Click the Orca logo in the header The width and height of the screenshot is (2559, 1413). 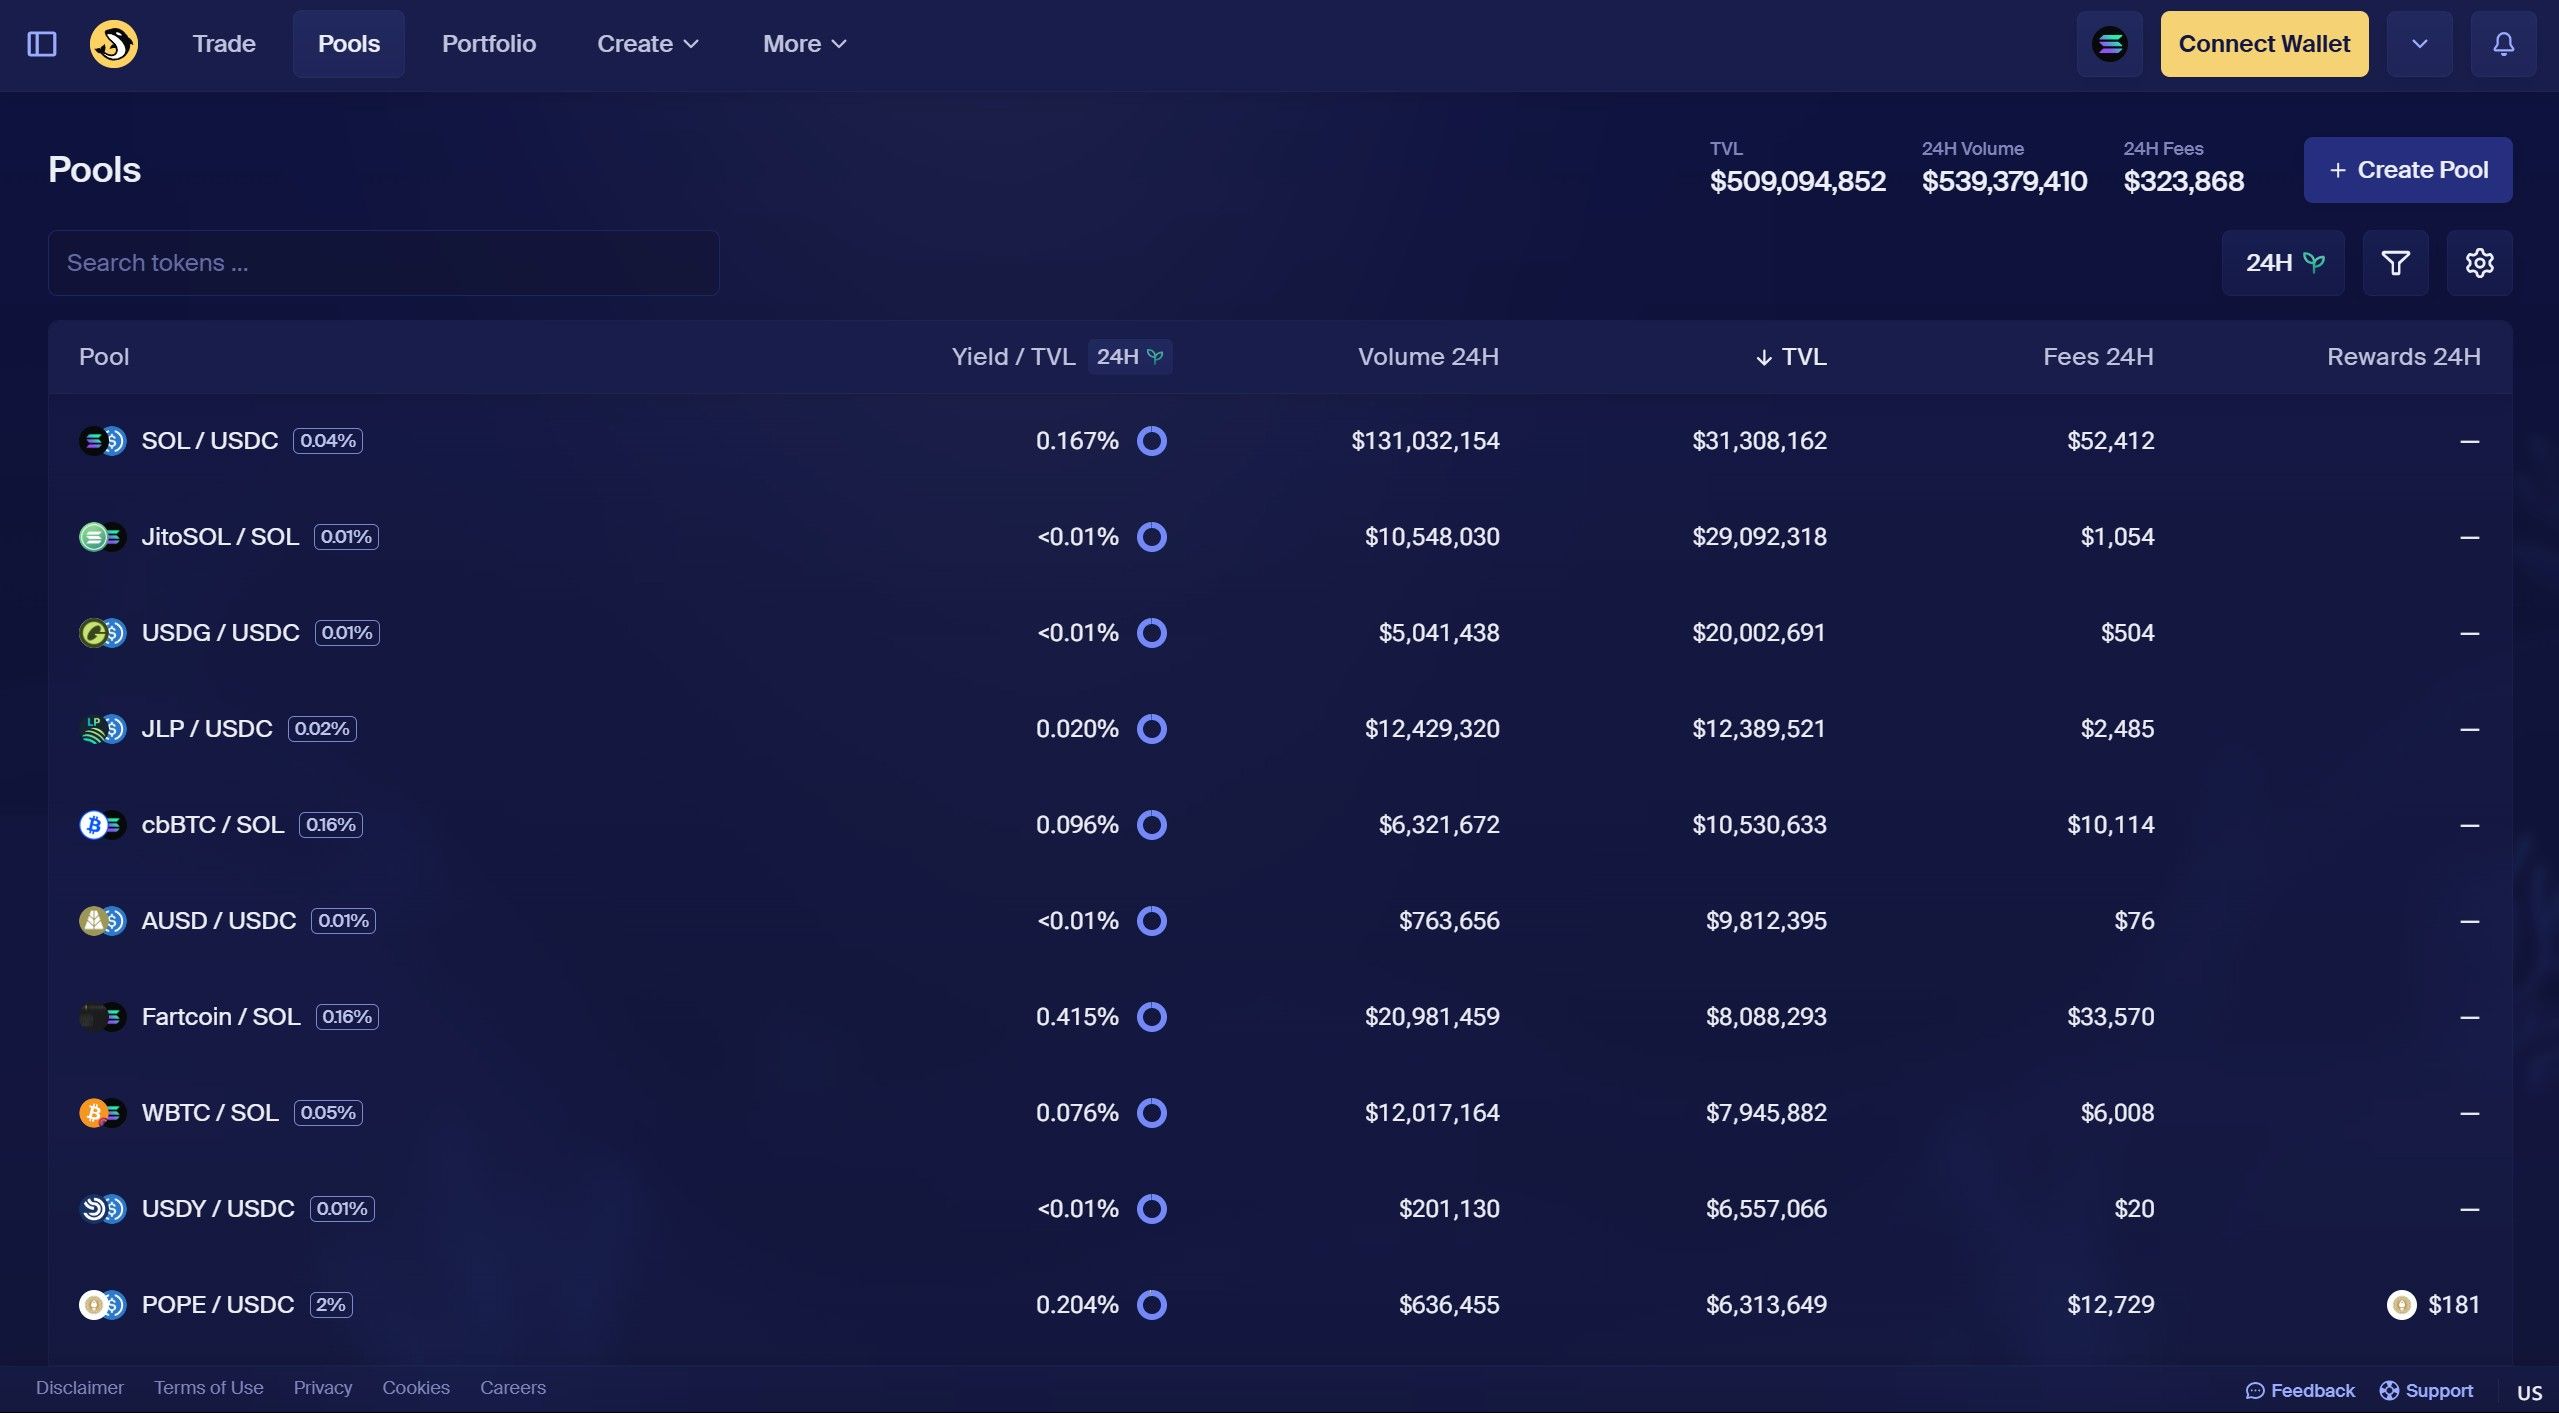click(114, 44)
